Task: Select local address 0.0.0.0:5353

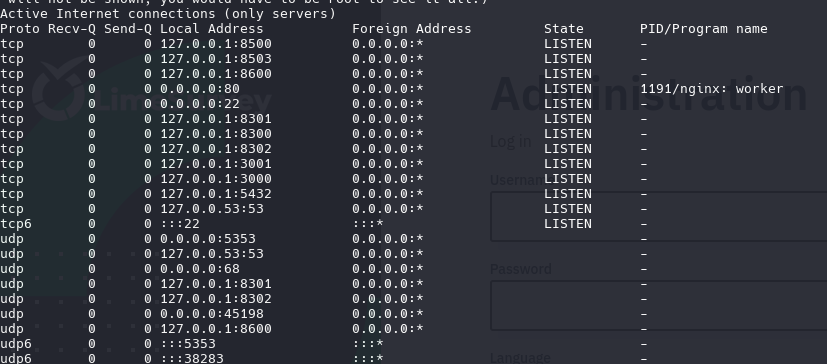Action: 208,239
